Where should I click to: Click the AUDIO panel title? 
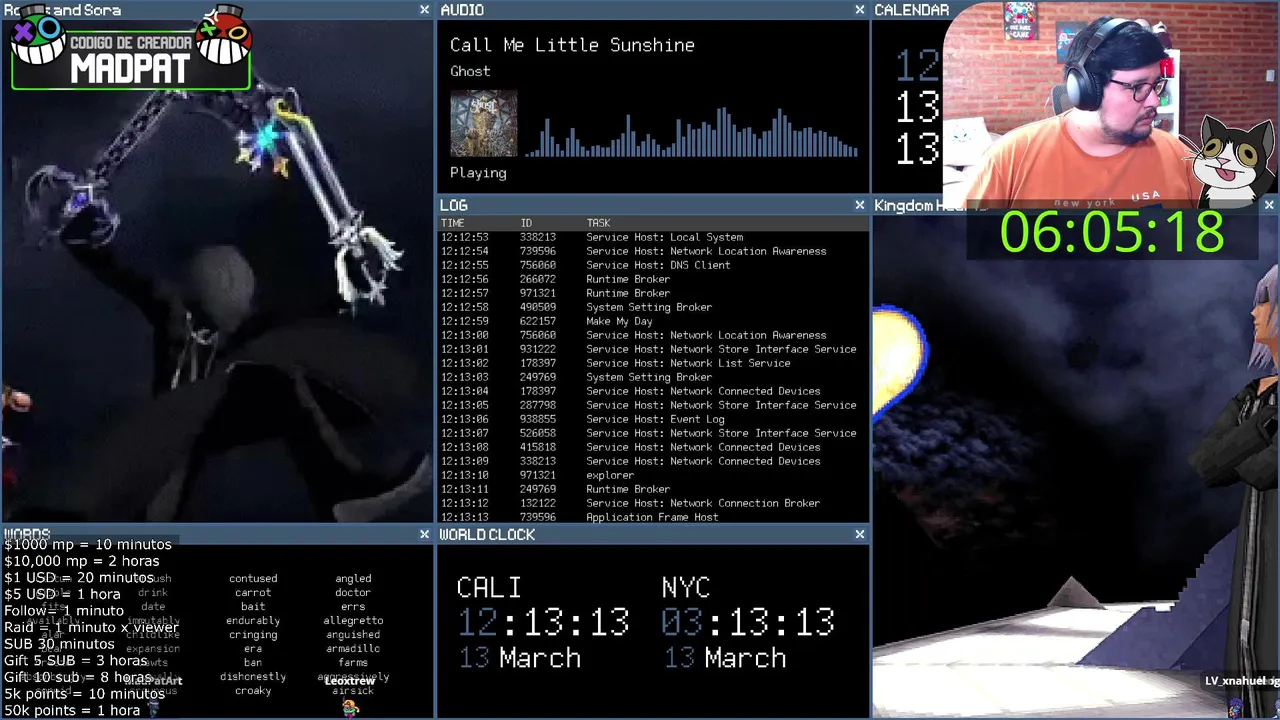point(462,10)
